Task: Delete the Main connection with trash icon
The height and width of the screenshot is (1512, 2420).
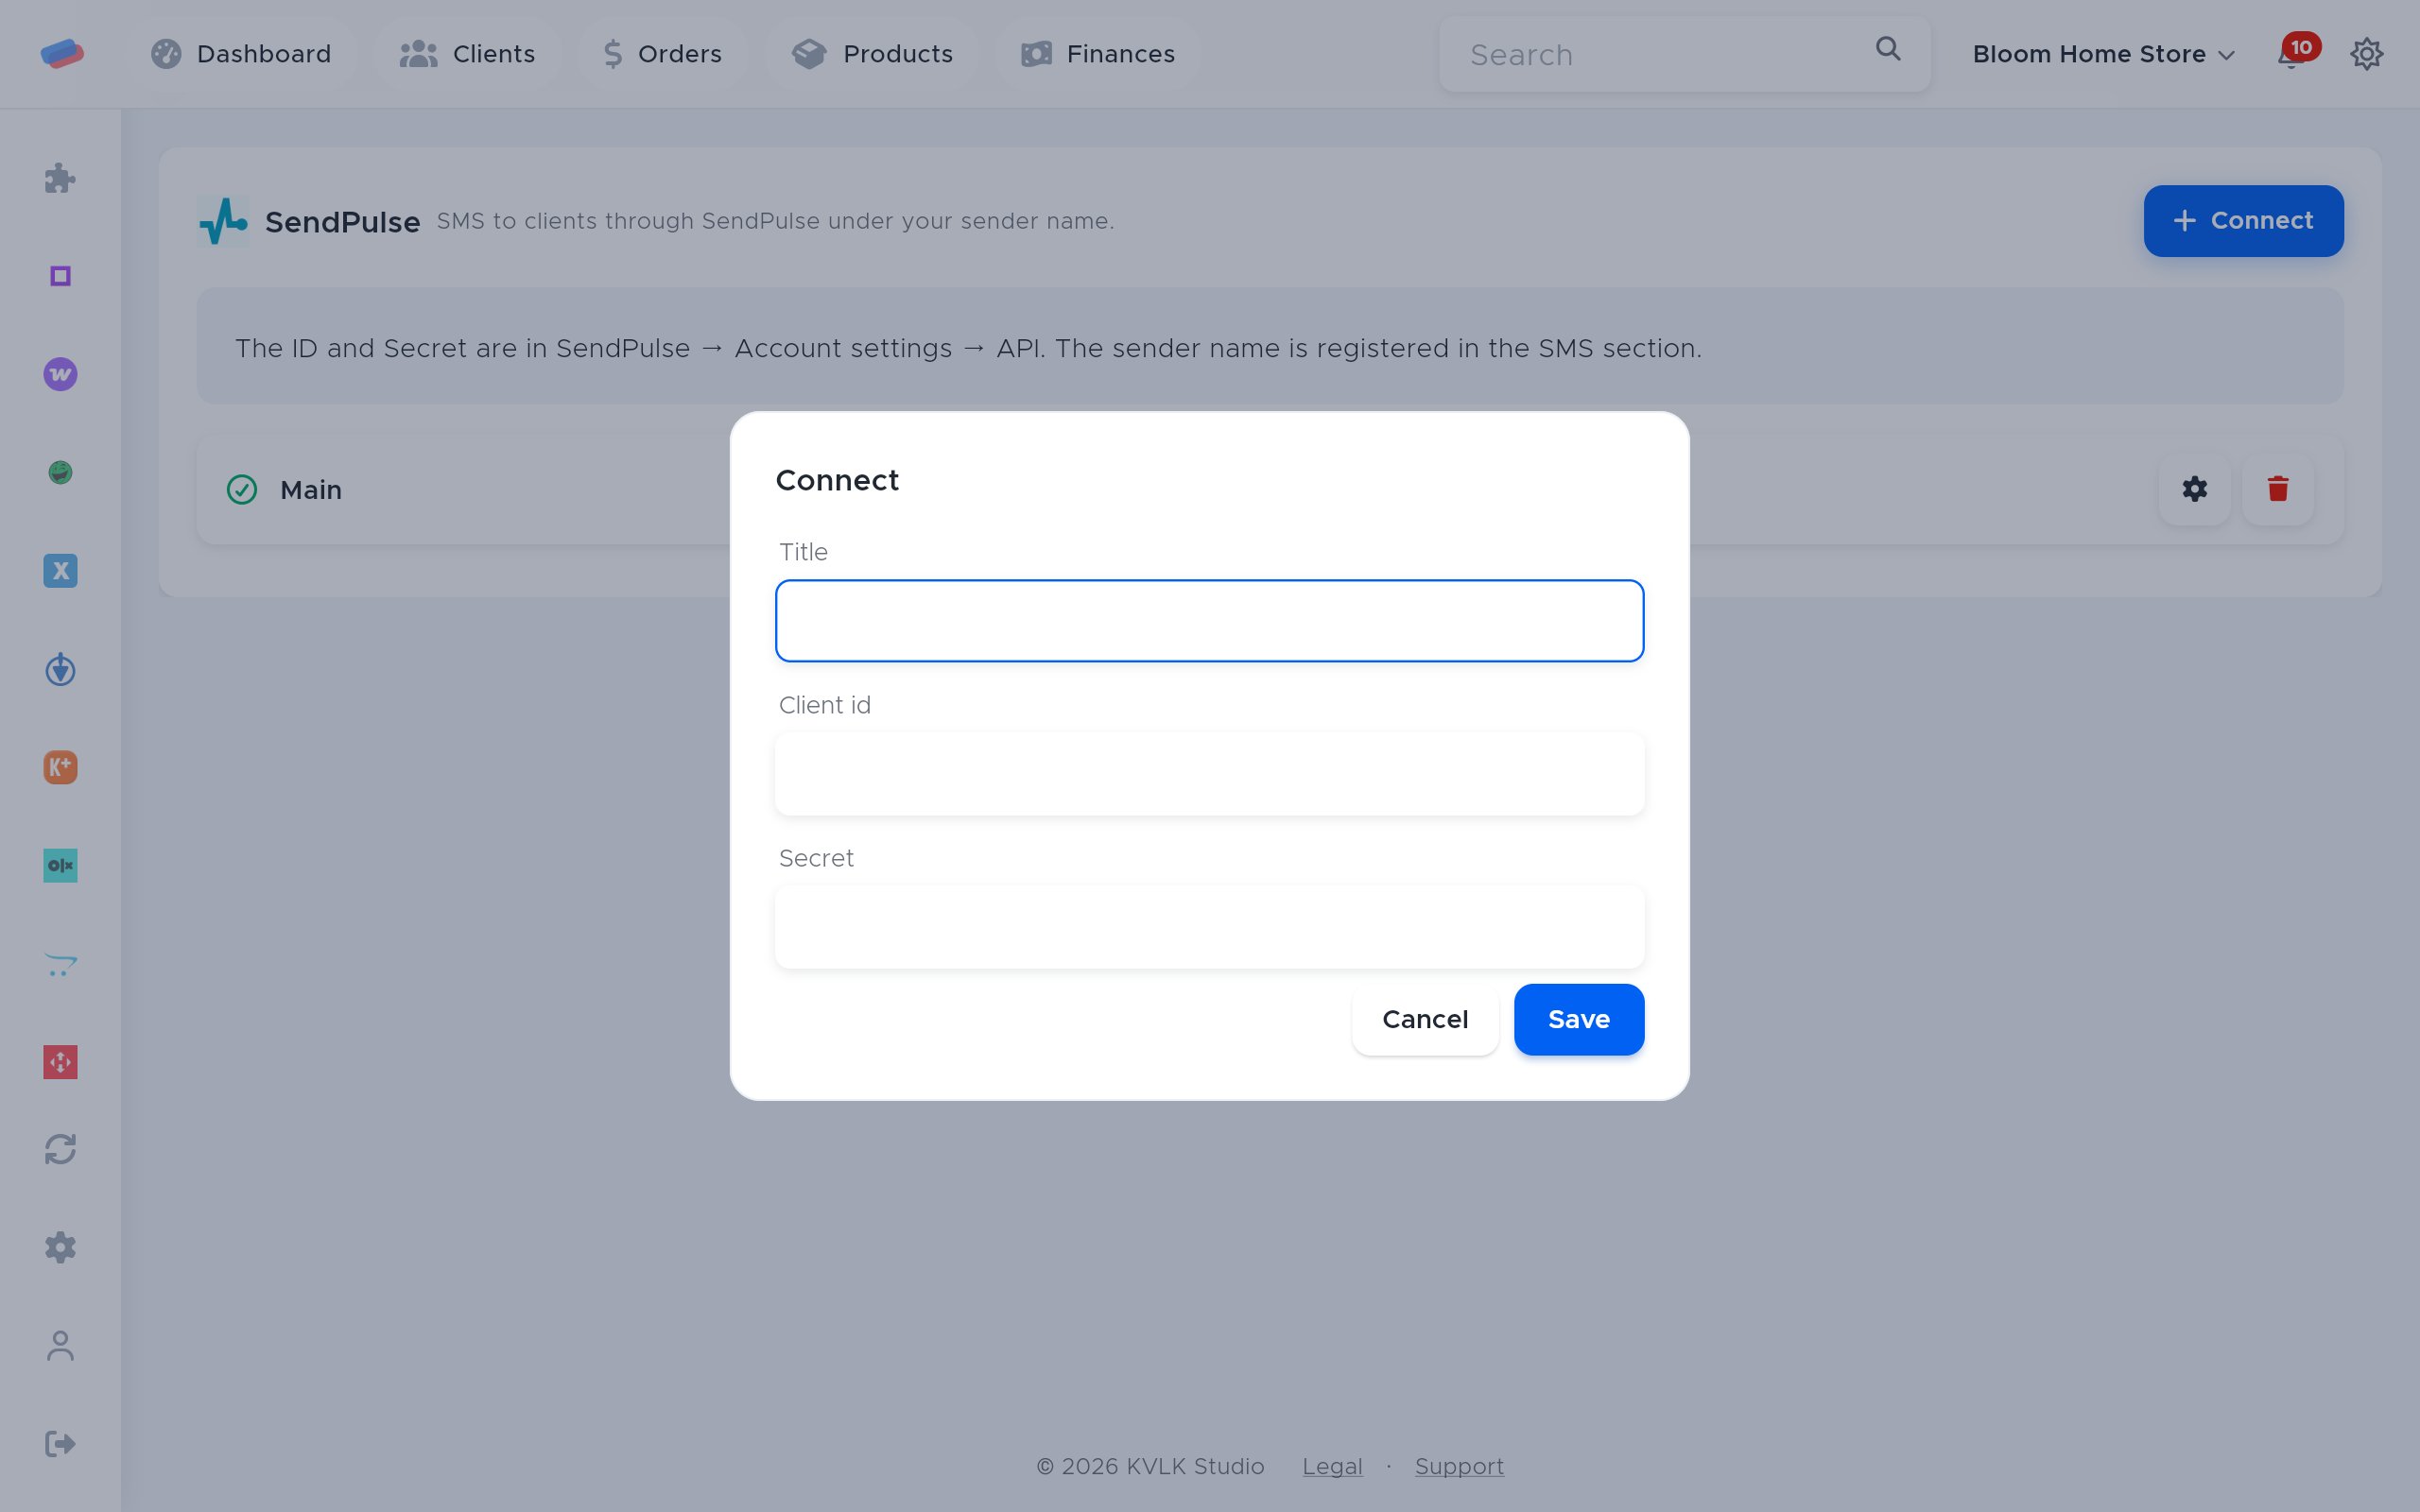Action: coord(2277,489)
